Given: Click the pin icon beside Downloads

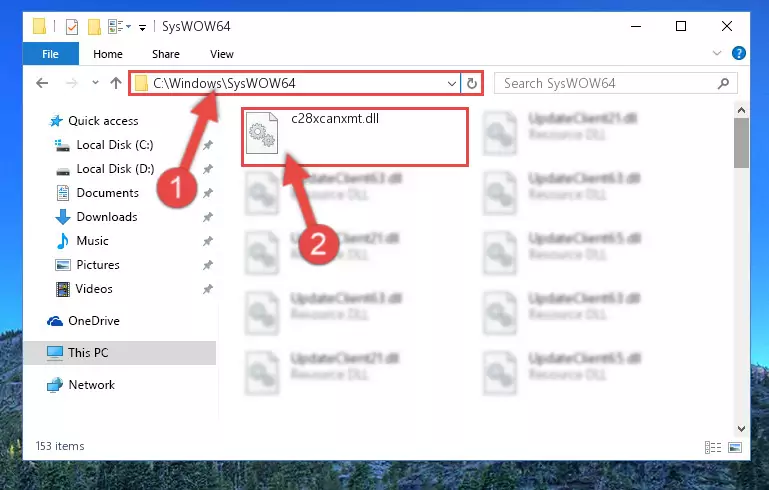Looking at the screenshot, I should point(208,217).
